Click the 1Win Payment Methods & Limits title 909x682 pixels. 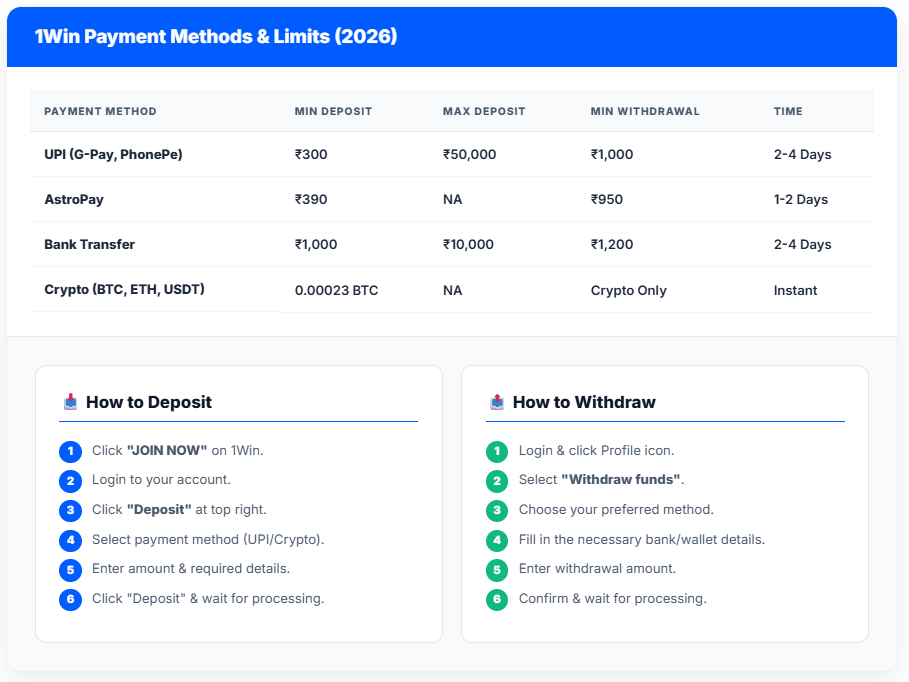pyautogui.click(x=216, y=37)
